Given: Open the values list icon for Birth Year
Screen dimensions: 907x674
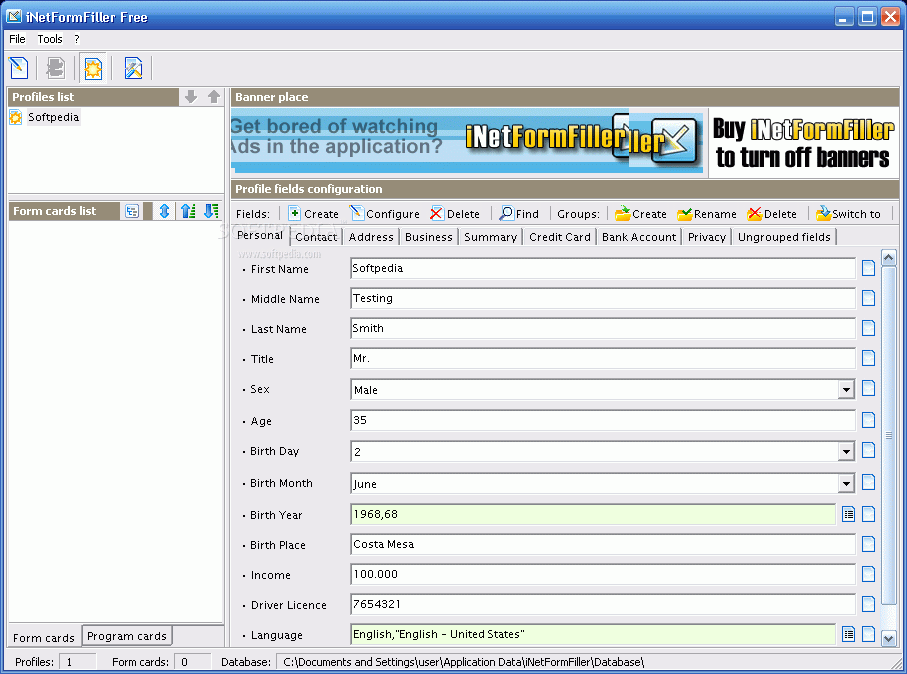Looking at the screenshot, I should [848, 514].
